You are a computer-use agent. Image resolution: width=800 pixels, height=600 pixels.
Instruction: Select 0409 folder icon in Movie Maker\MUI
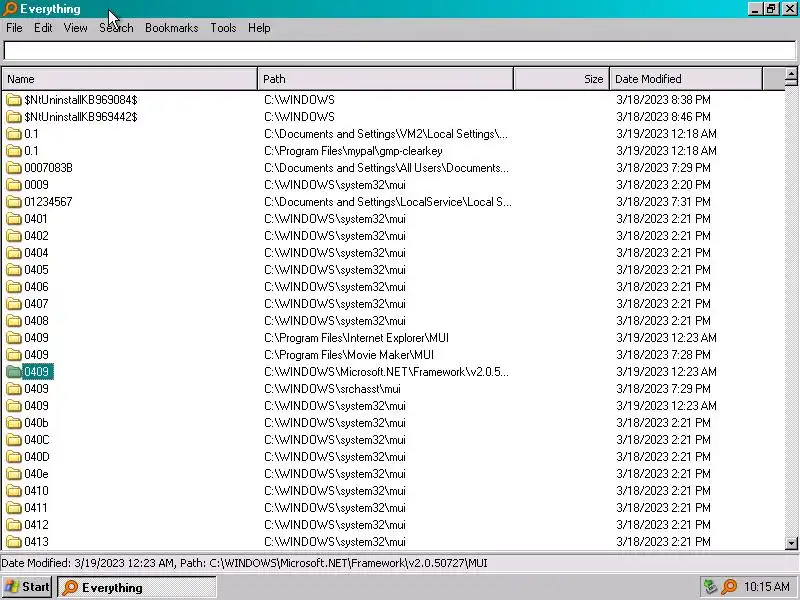14,355
